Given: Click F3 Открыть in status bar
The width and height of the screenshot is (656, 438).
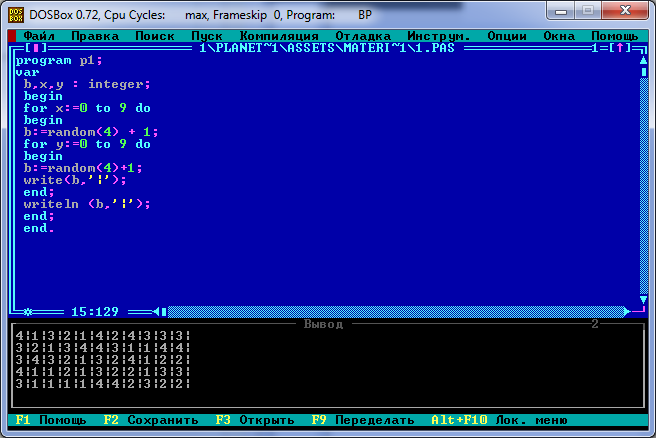Looking at the screenshot, I should (x=254, y=420).
